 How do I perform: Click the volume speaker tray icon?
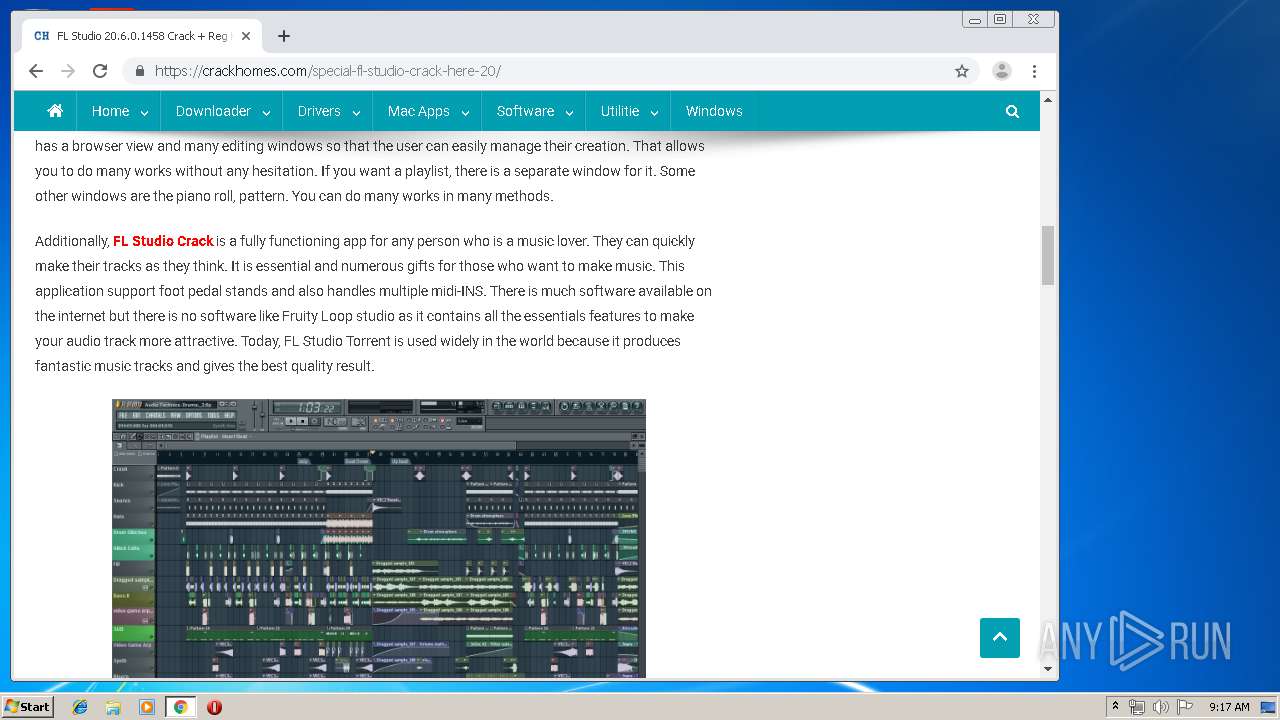coord(1161,707)
